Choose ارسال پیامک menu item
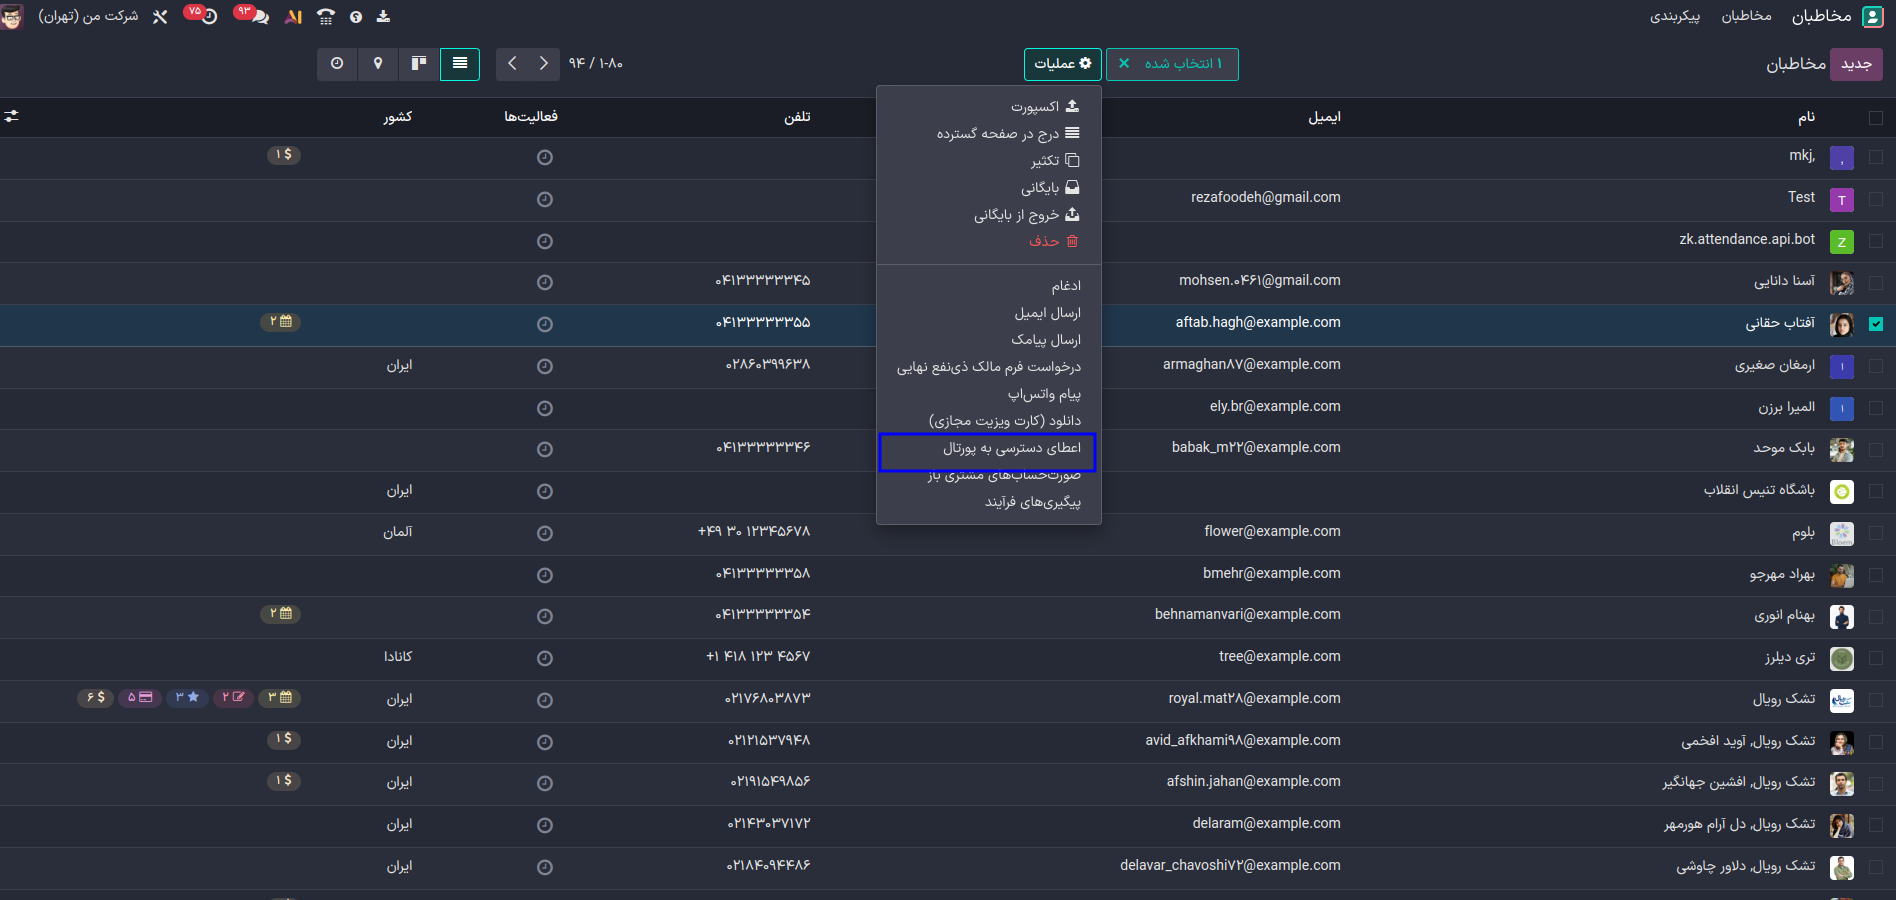This screenshot has height=900, width=1896. tap(989, 340)
